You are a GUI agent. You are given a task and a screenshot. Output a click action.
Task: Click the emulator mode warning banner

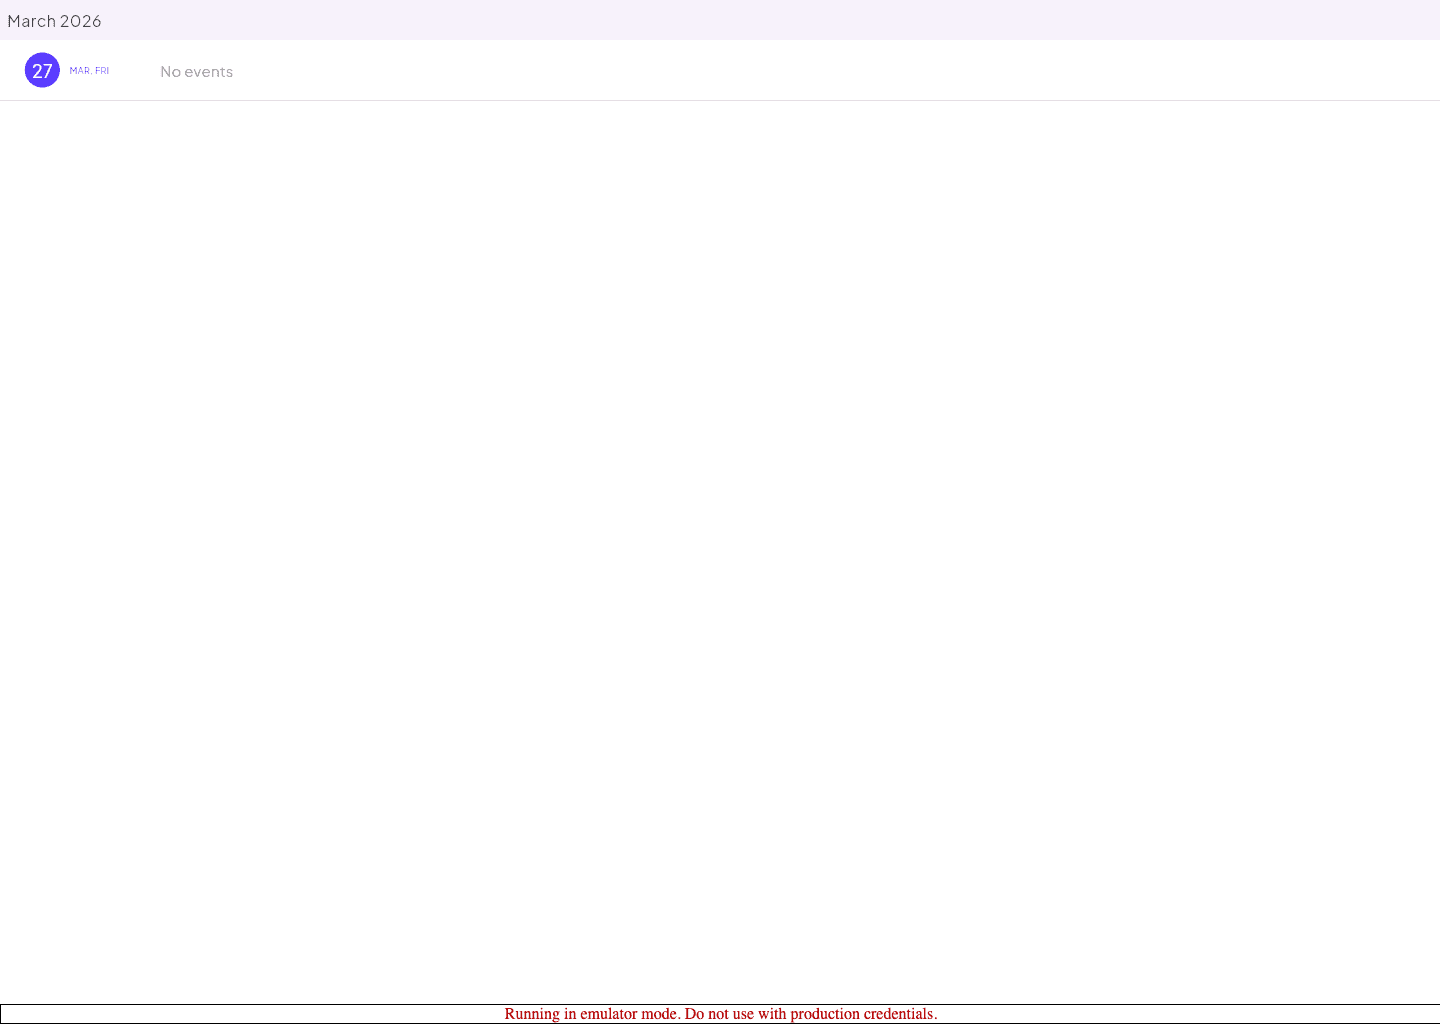[720, 1013]
